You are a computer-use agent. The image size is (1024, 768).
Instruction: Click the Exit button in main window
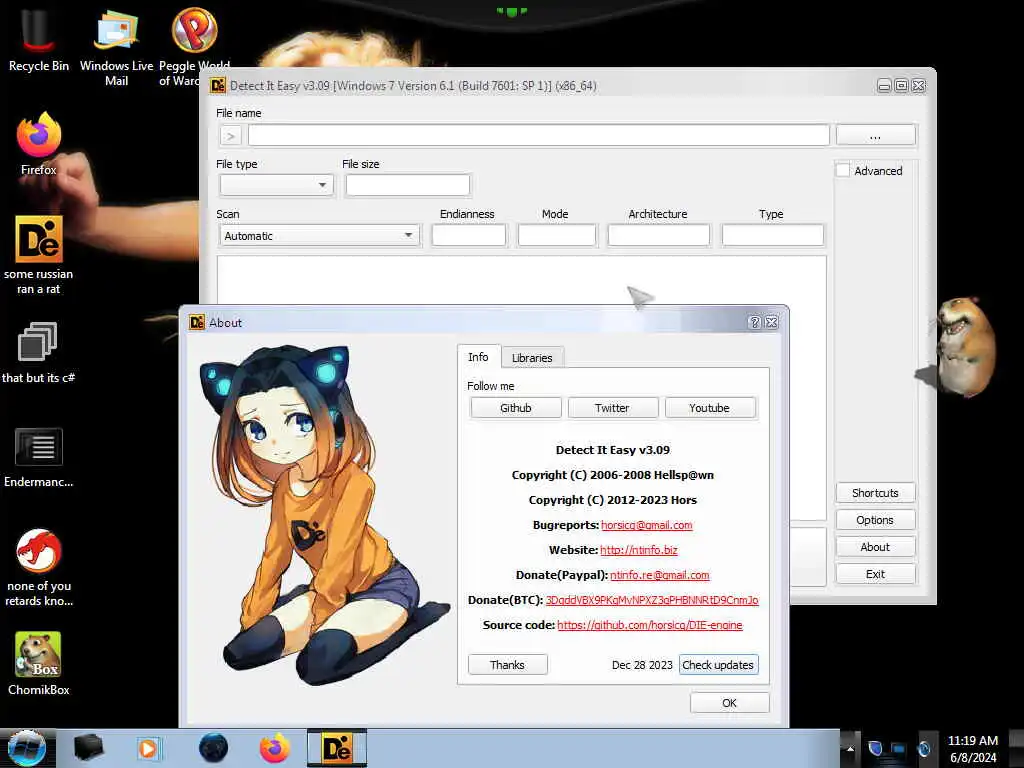pos(875,574)
